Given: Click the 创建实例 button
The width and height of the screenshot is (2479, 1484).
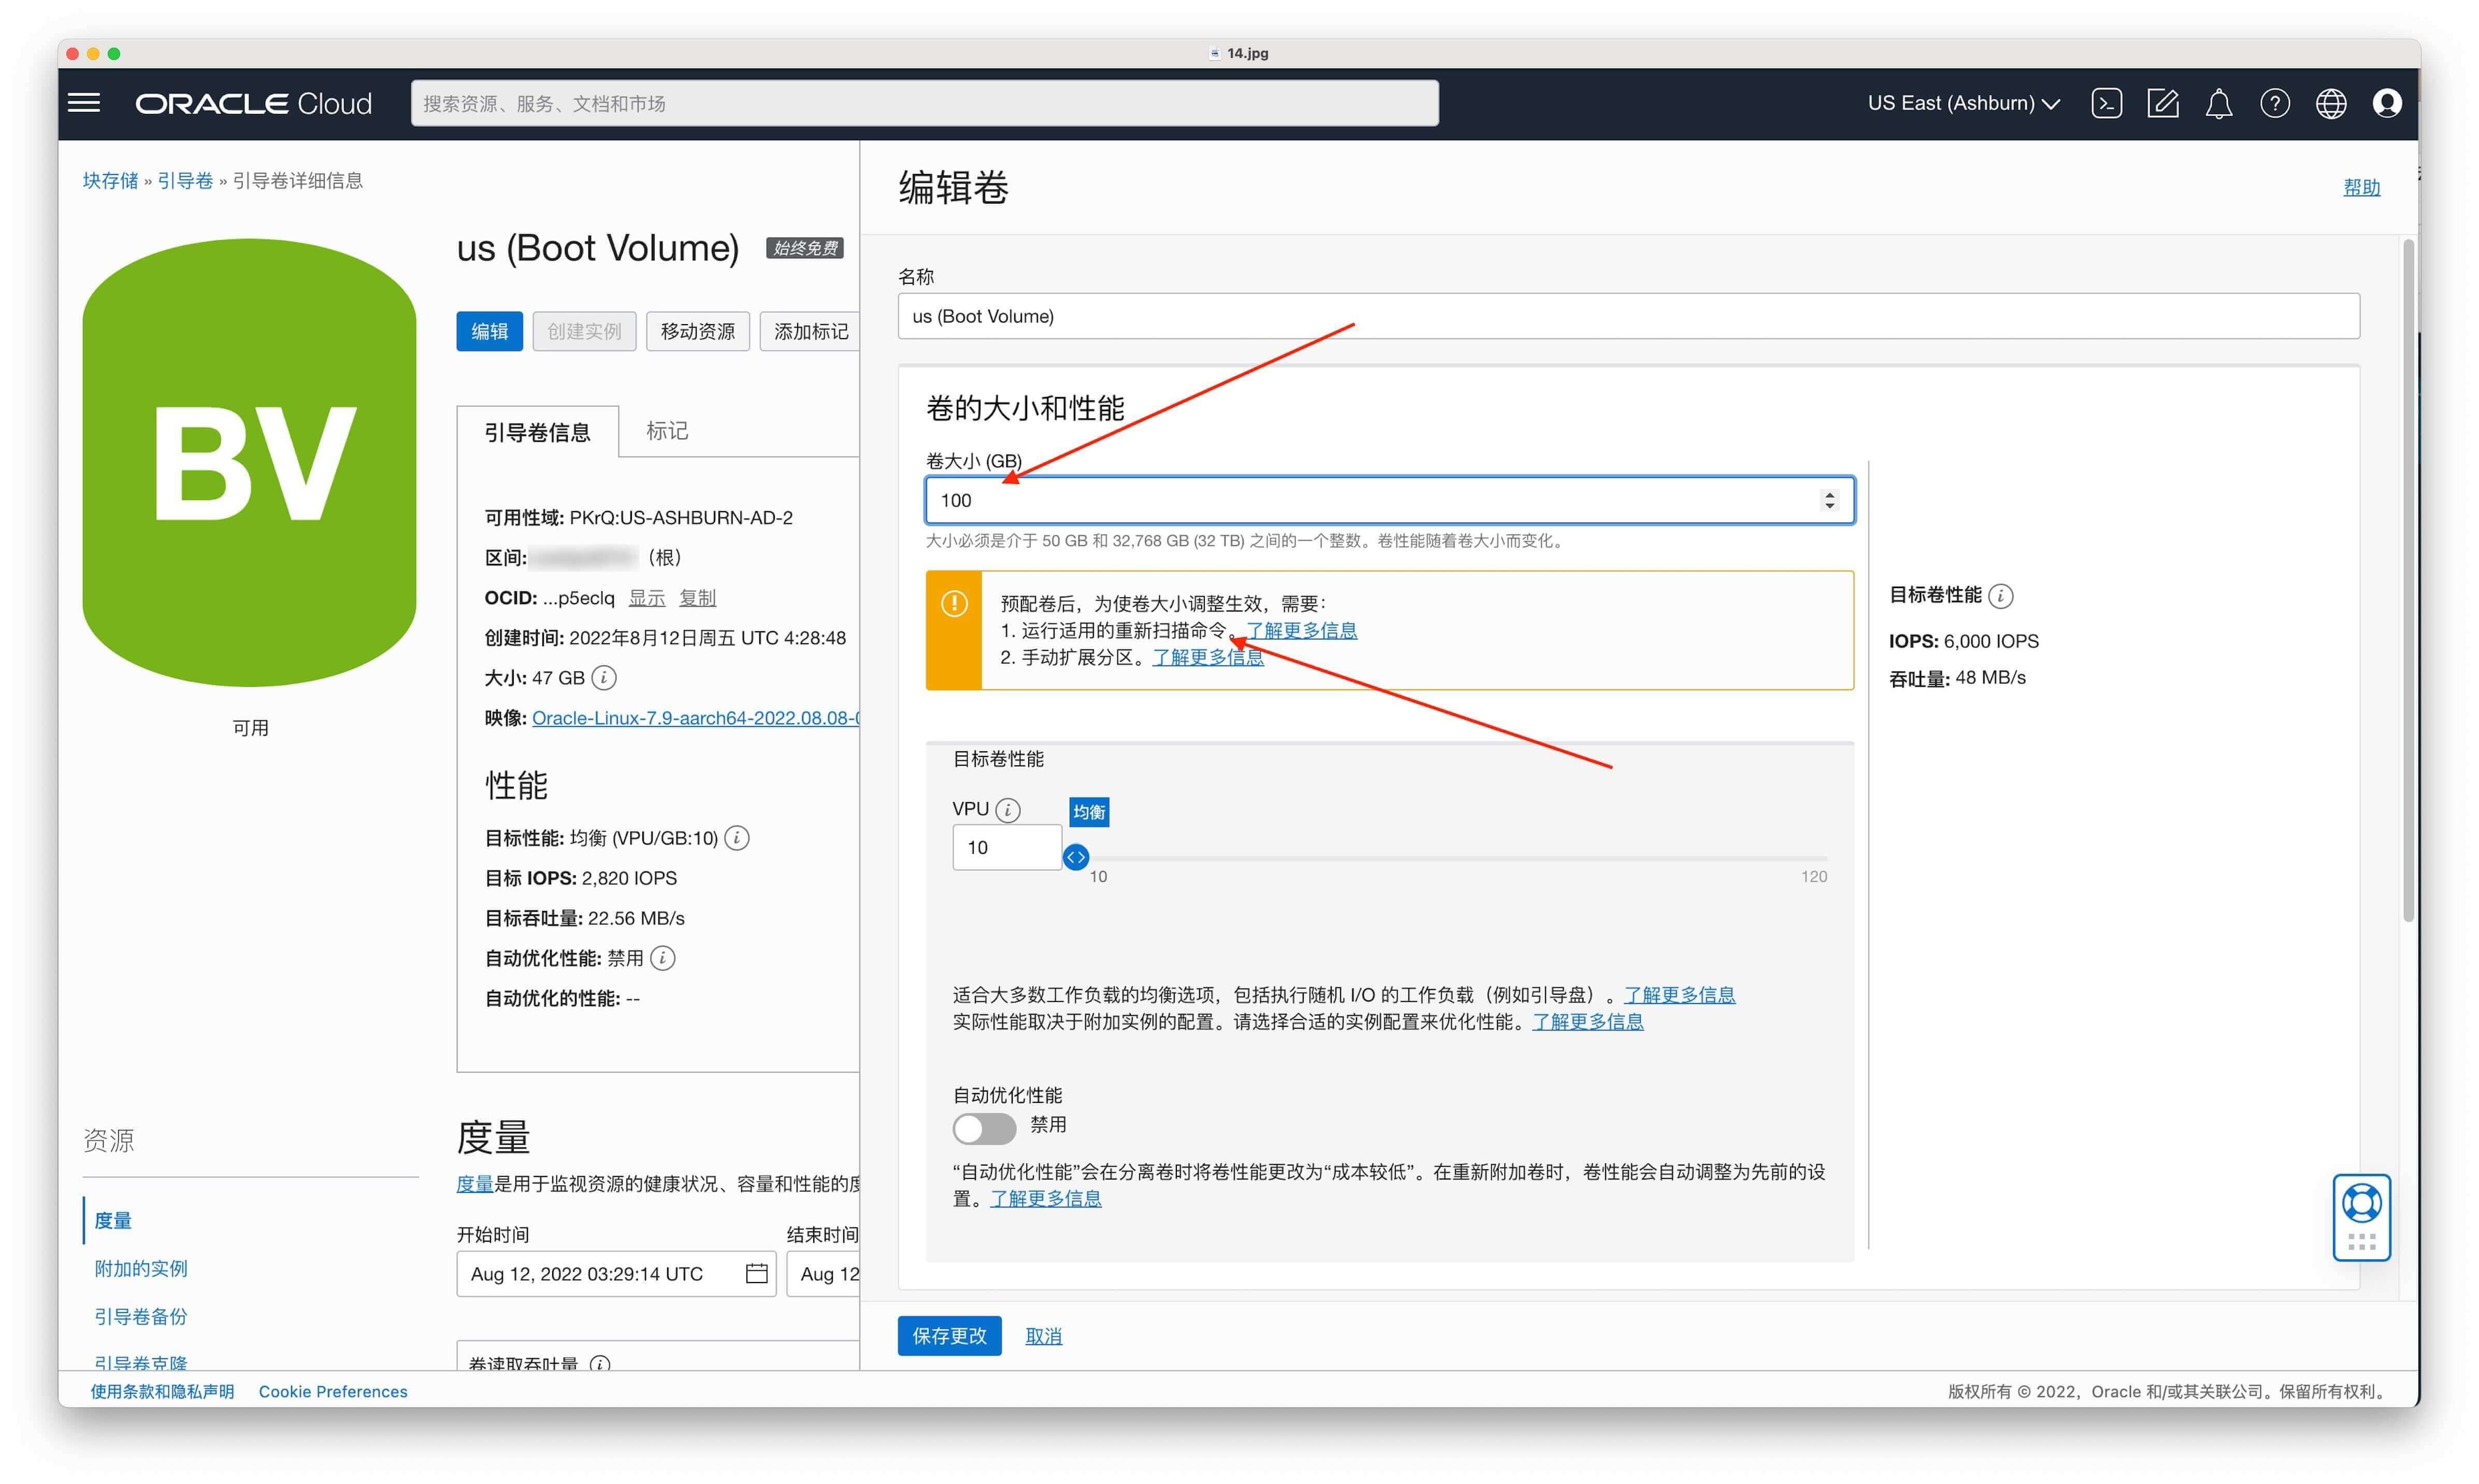Looking at the screenshot, I should click(x=584, y=331).
